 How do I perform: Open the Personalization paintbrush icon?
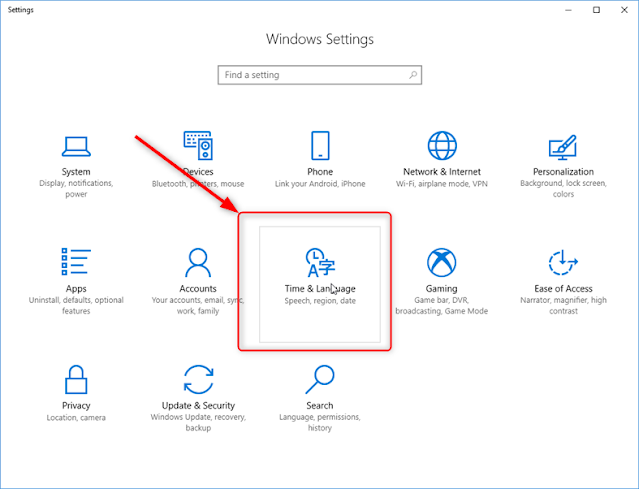coord(563,147)
